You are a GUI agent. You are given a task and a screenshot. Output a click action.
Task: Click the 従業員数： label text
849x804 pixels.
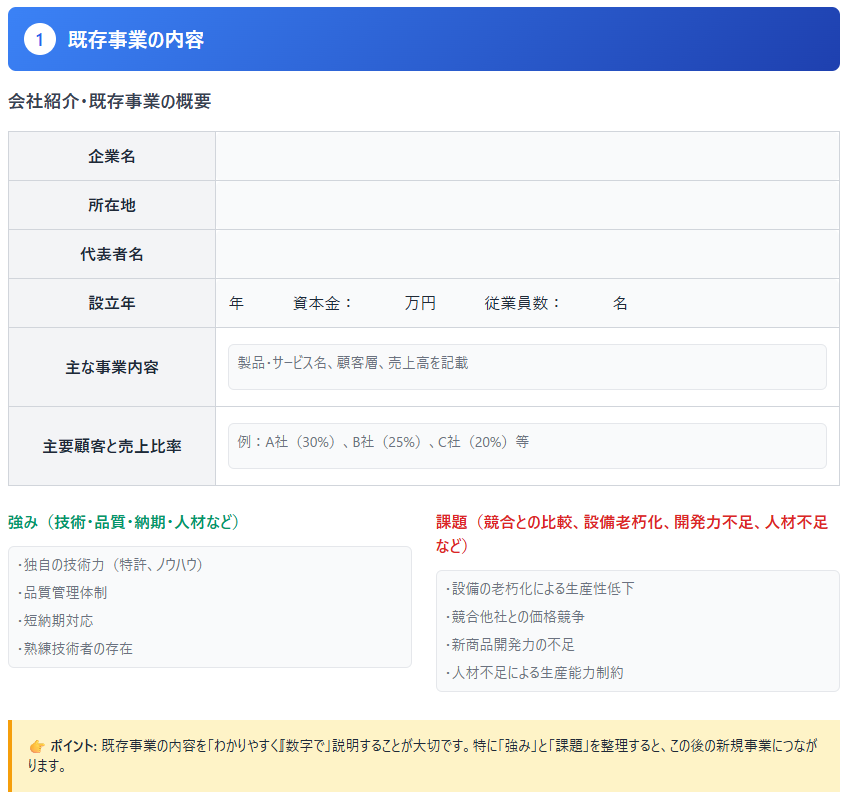(x=523, y=303)
